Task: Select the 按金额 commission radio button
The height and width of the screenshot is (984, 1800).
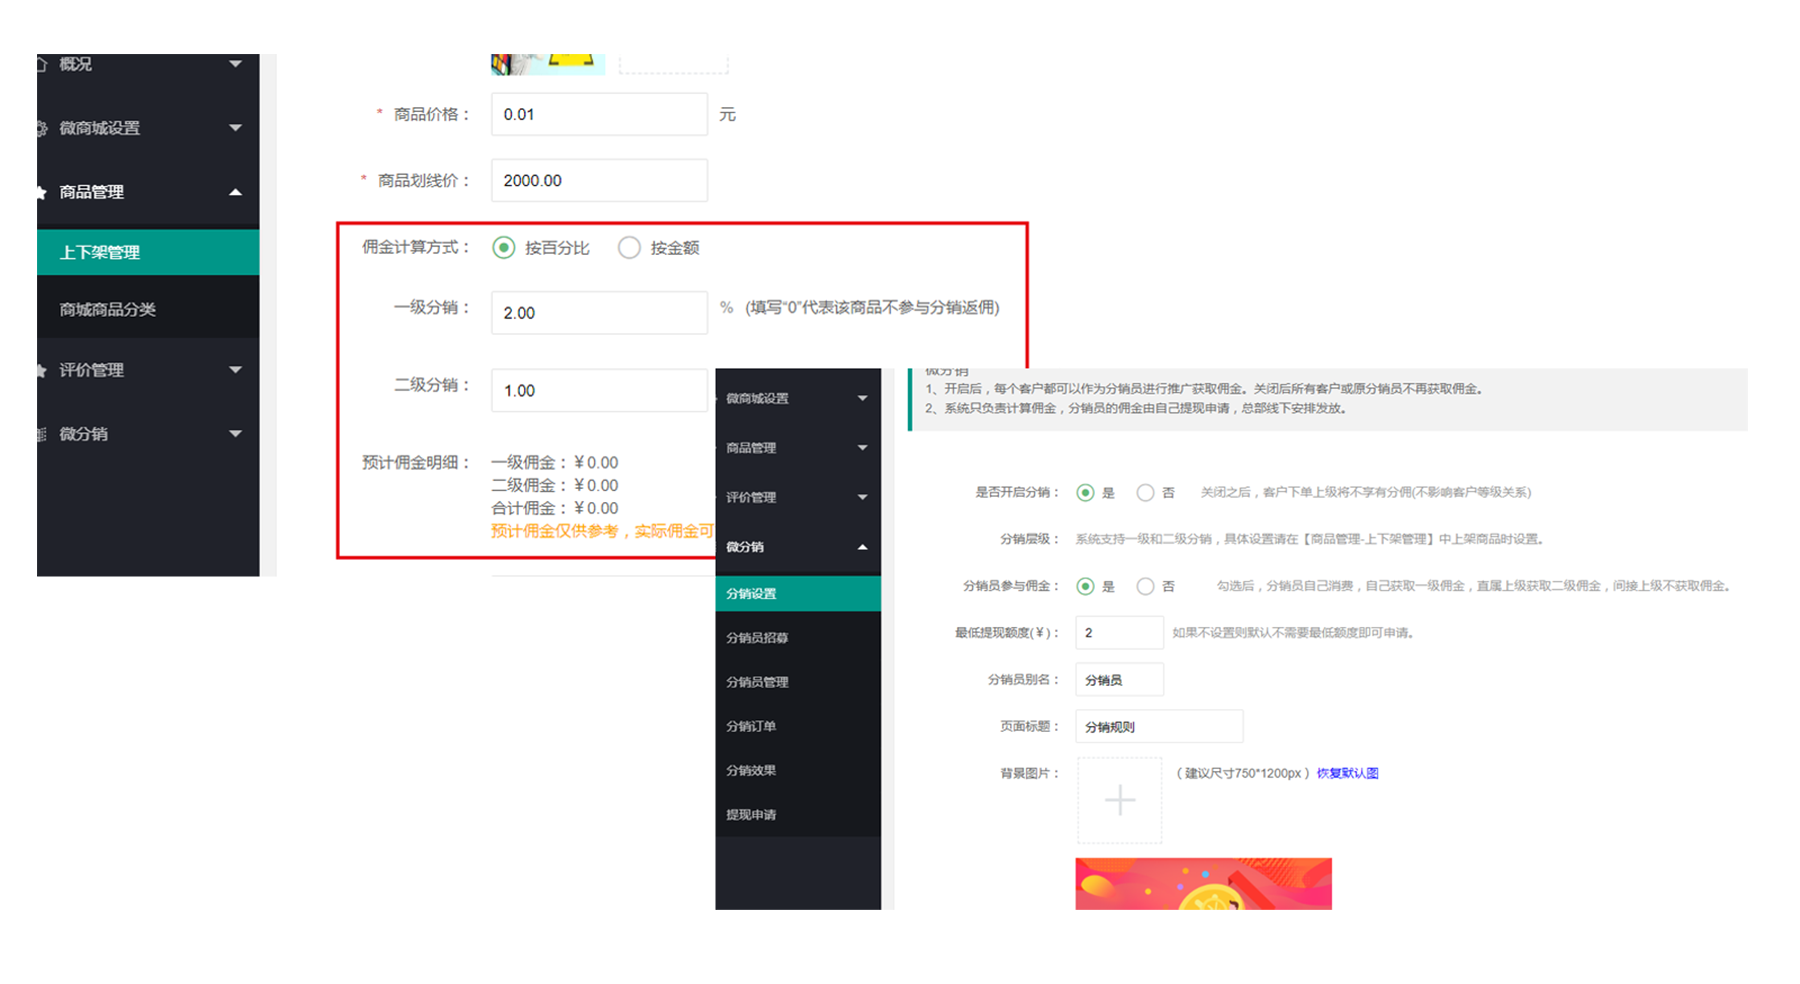Action: click(x=629, y=248)
